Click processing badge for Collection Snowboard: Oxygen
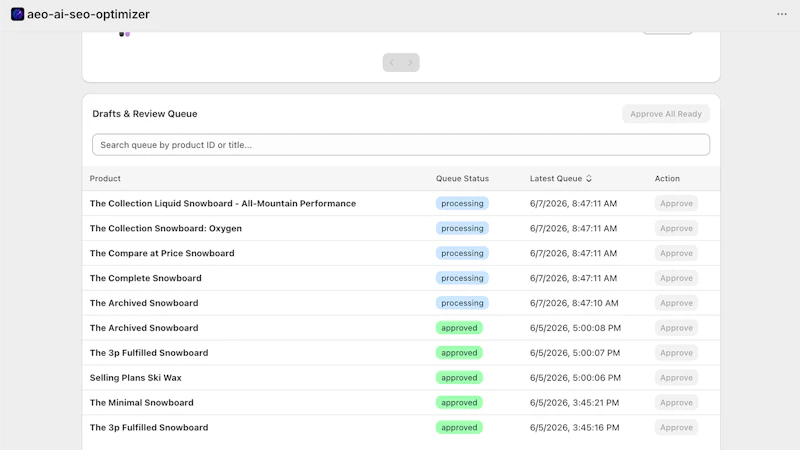The image size is (800, 450). coord(462,229)
